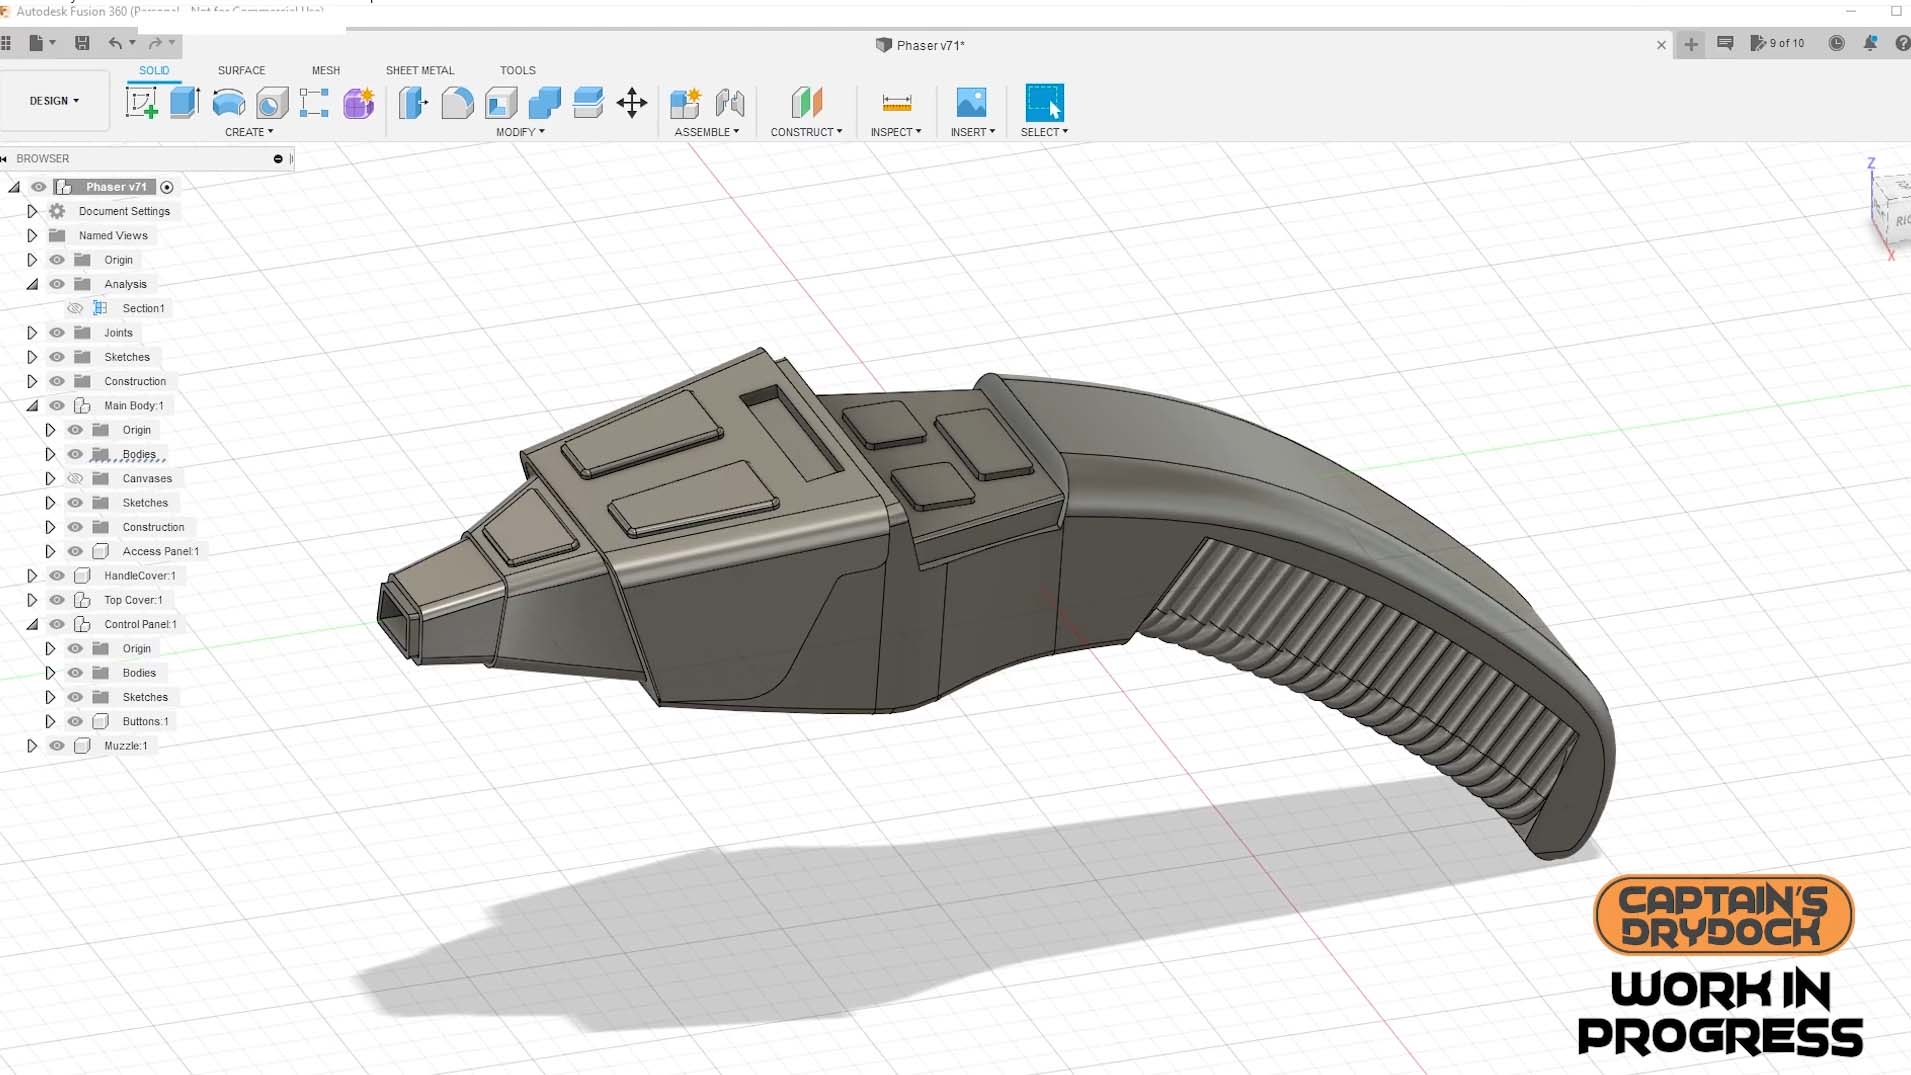This screenshot has height=1075, width=1911.
Task: Click the Select tool icon
Action: click(1045, 102)
